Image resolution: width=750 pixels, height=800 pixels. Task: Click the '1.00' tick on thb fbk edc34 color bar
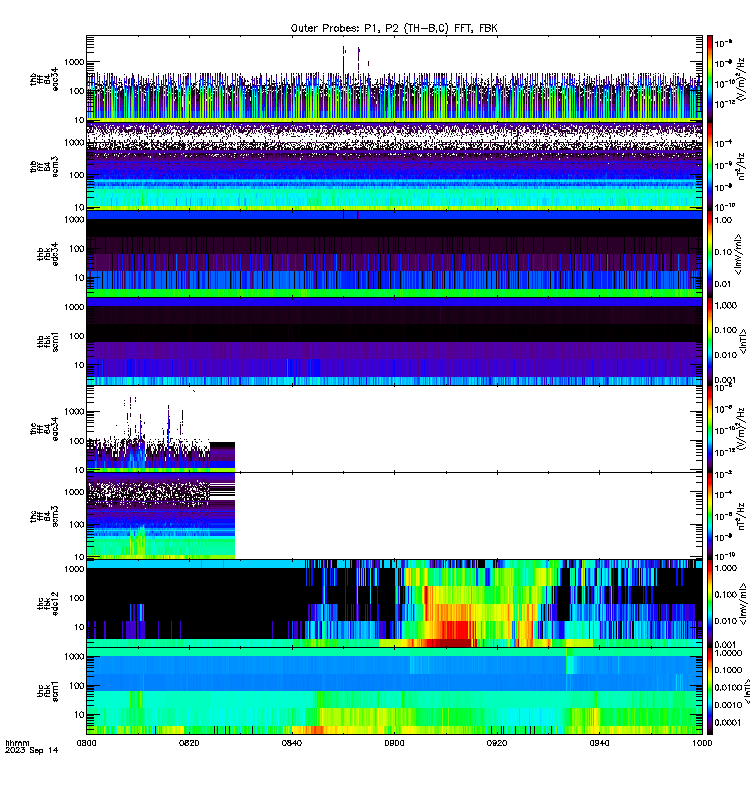(x=723, y=220)
